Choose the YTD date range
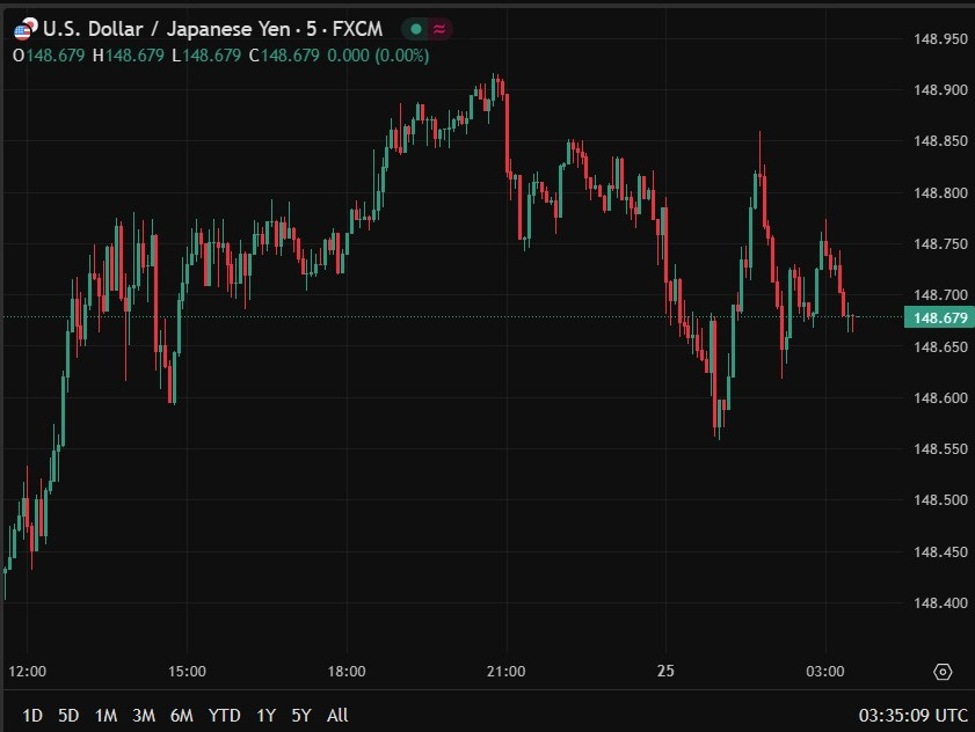The height and width of the screenshot is (732, 975). (x=225, y=715)
